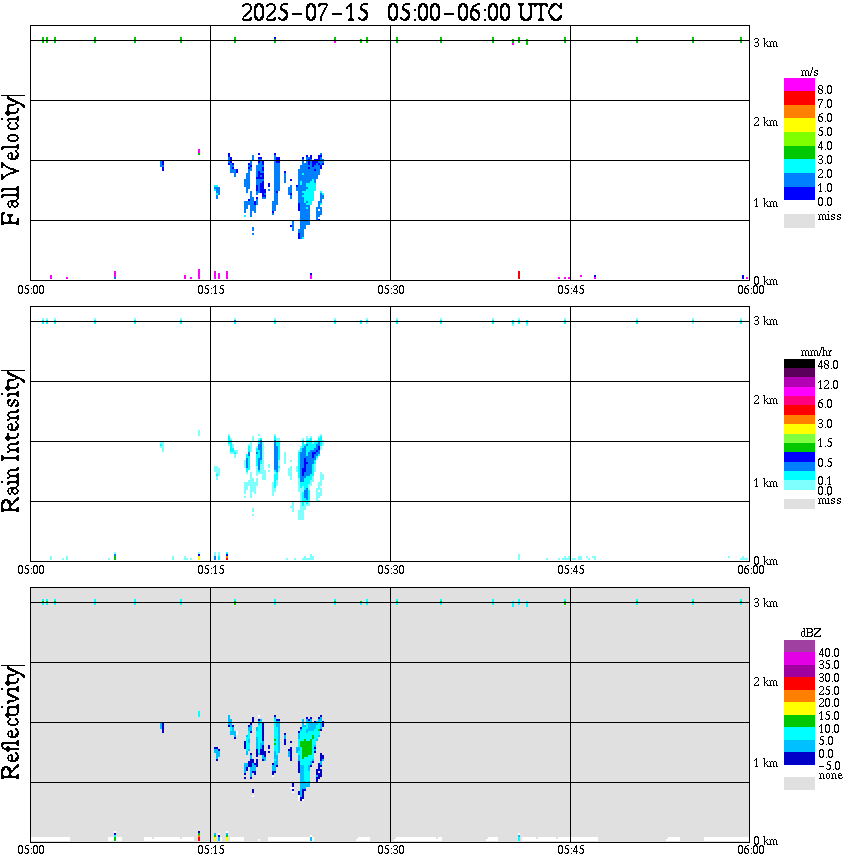Pick the purple 12.0 mm/hr legend swatch
Image resolution: width=850 pixels, height=868 pixels.
click(x=799, y=382)
